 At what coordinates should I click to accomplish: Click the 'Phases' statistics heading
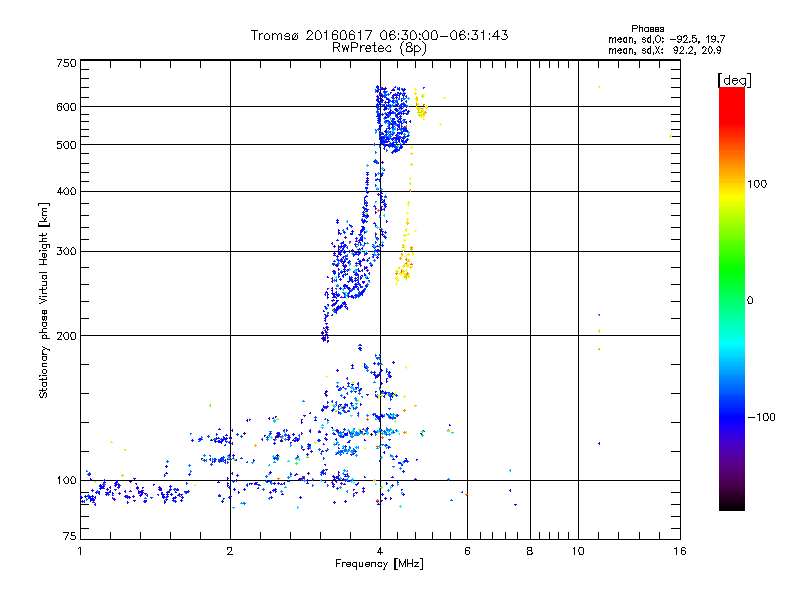[x=647, y=29]
